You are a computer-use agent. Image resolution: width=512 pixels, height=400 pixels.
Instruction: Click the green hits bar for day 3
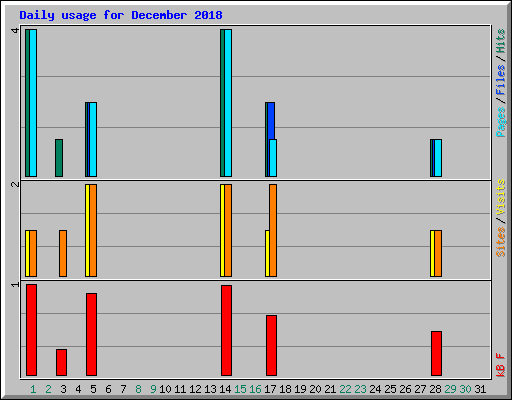click(59, 158)
